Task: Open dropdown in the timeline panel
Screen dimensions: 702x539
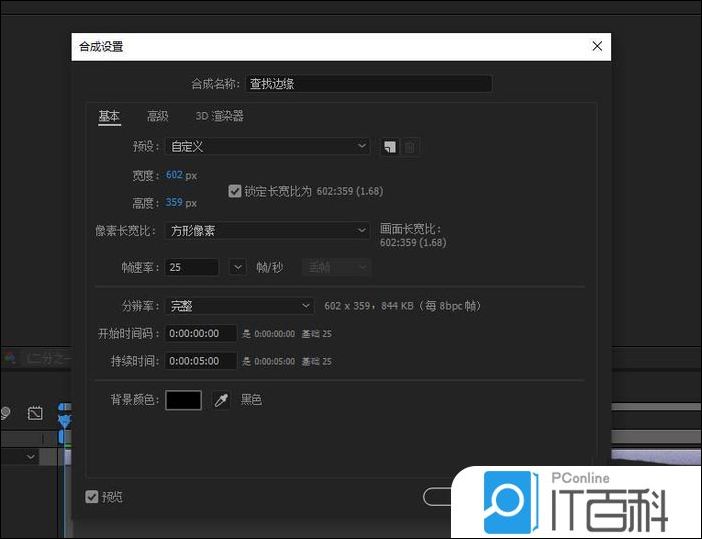Action: pos(30,457)
